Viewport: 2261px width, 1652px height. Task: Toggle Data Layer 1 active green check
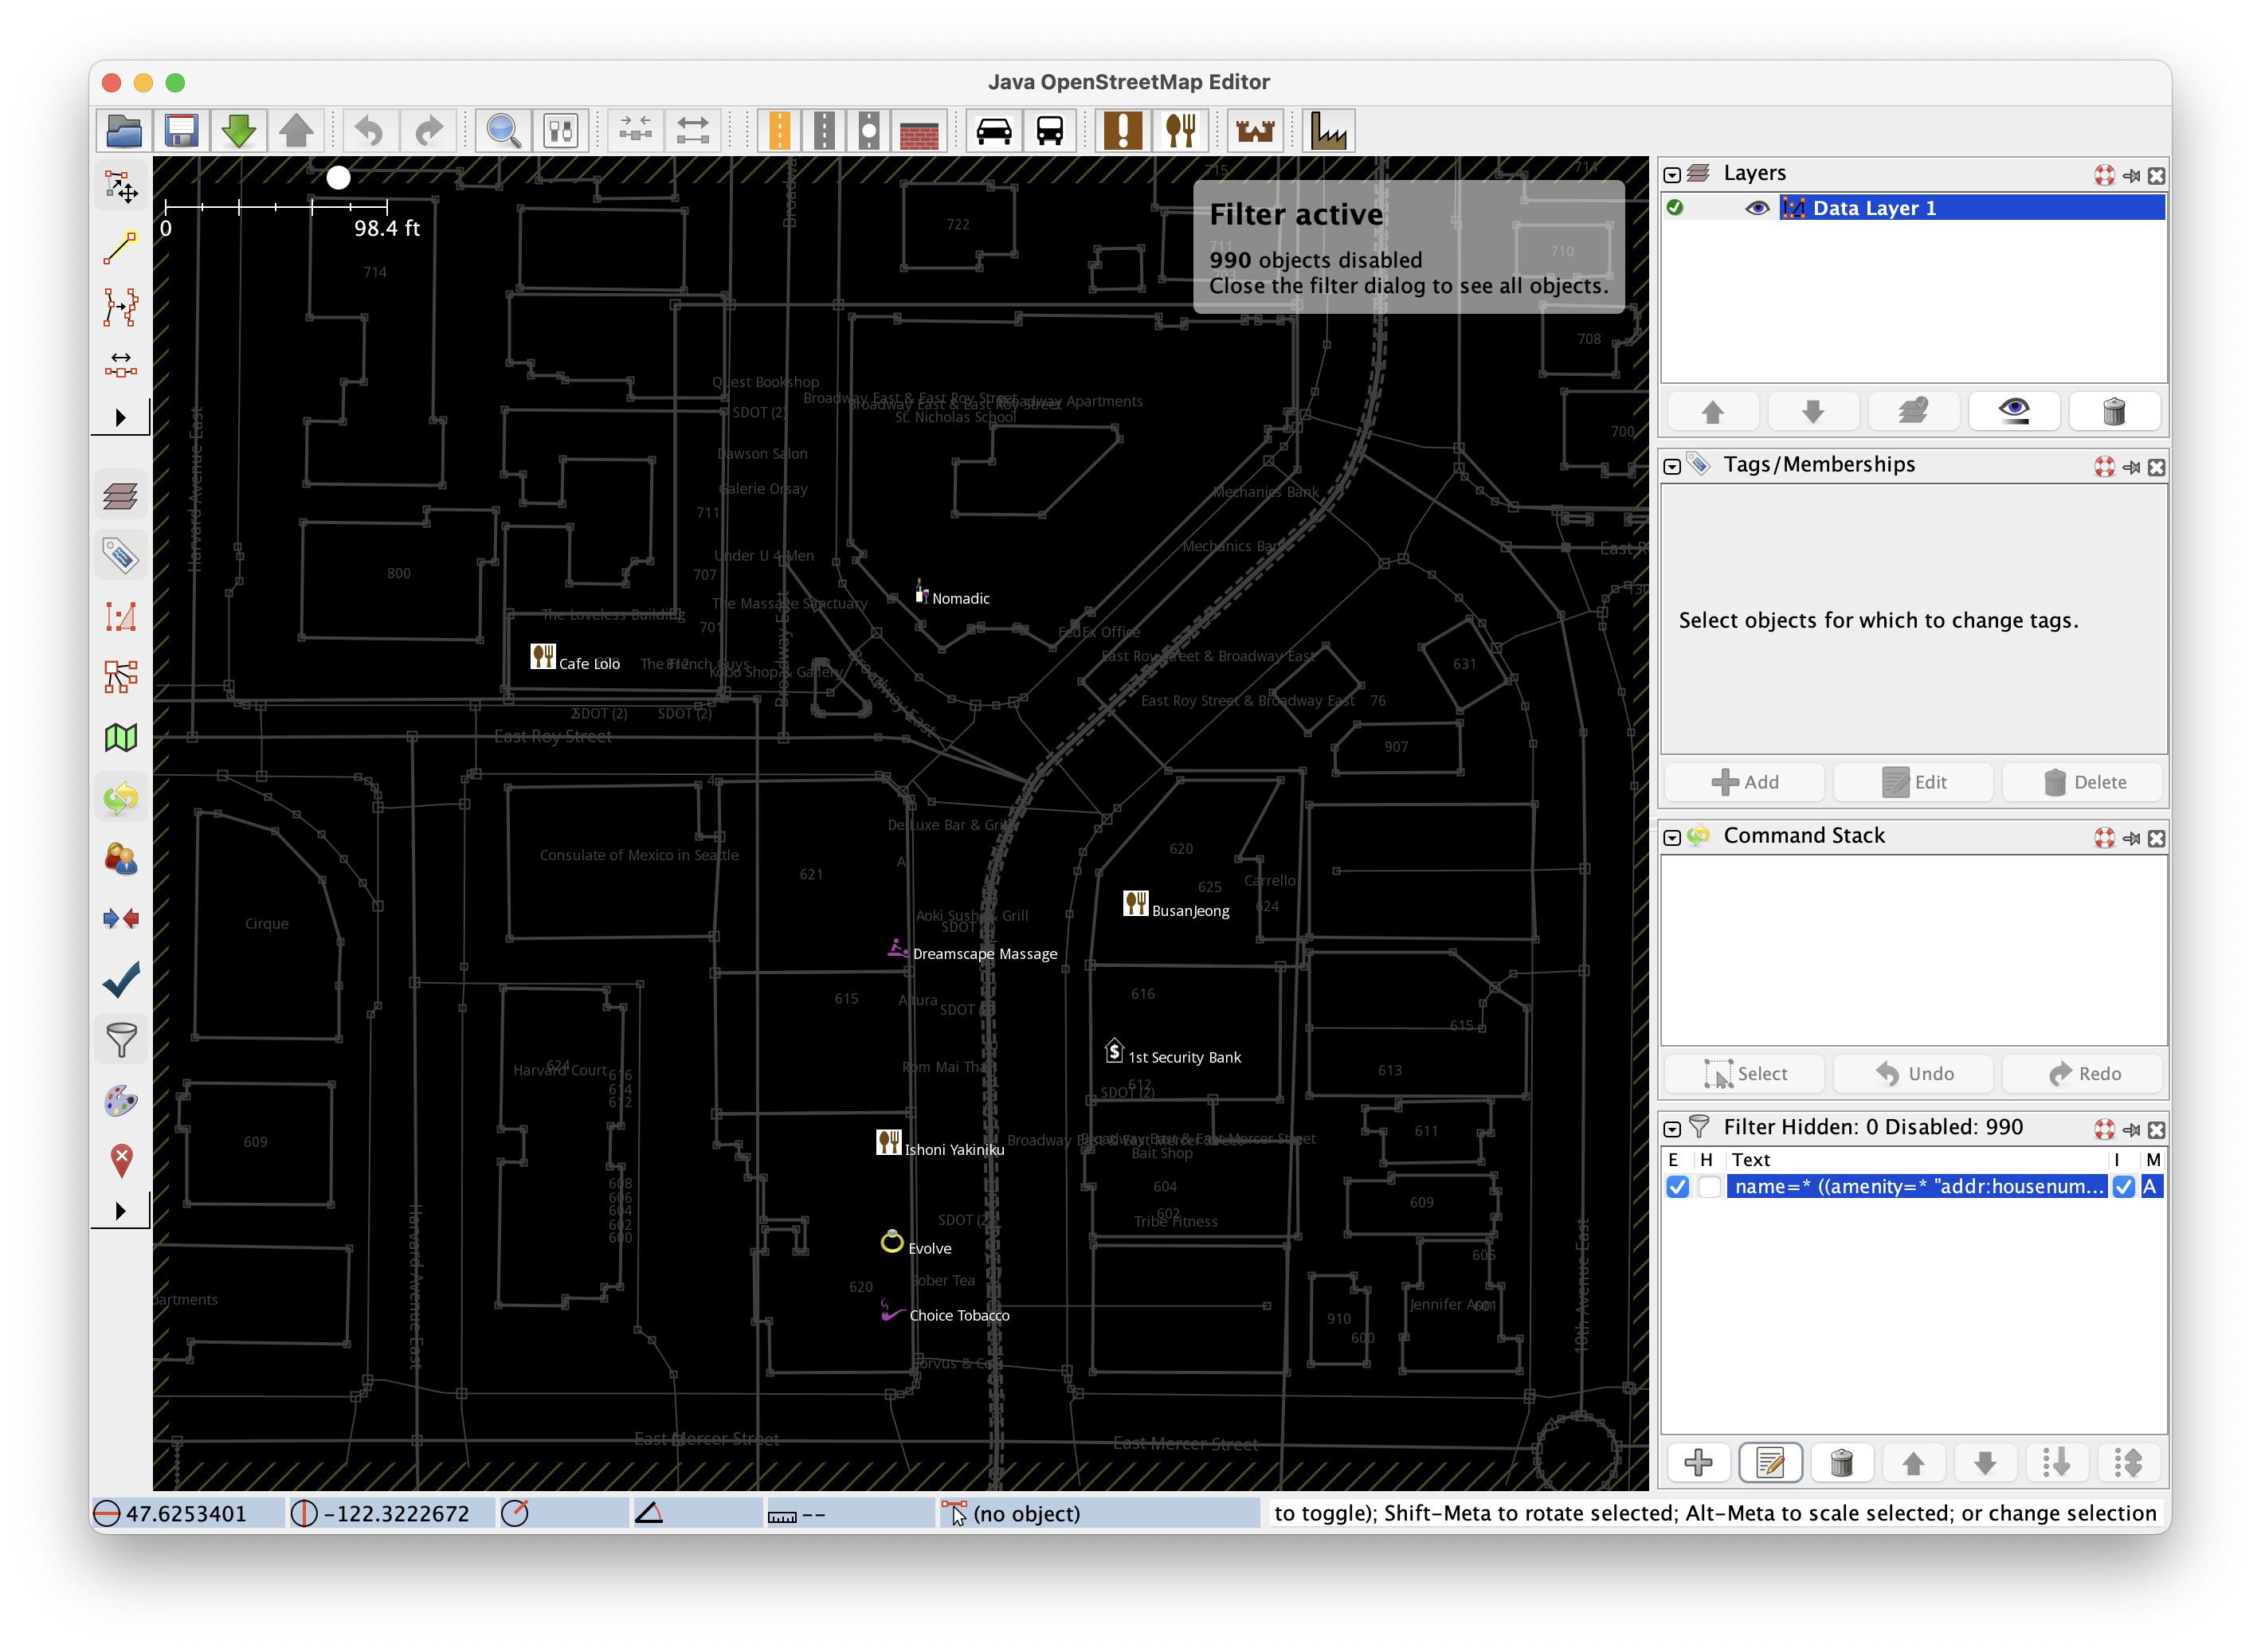click(1675, 208)
